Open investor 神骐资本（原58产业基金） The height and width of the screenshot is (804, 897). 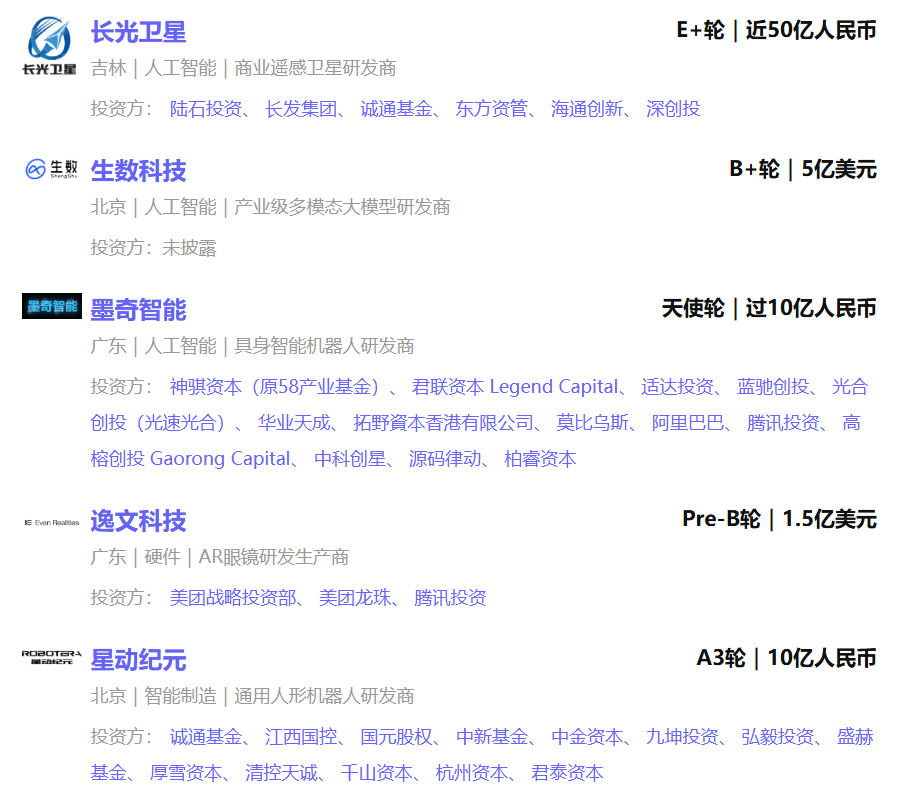click(274, 387)
